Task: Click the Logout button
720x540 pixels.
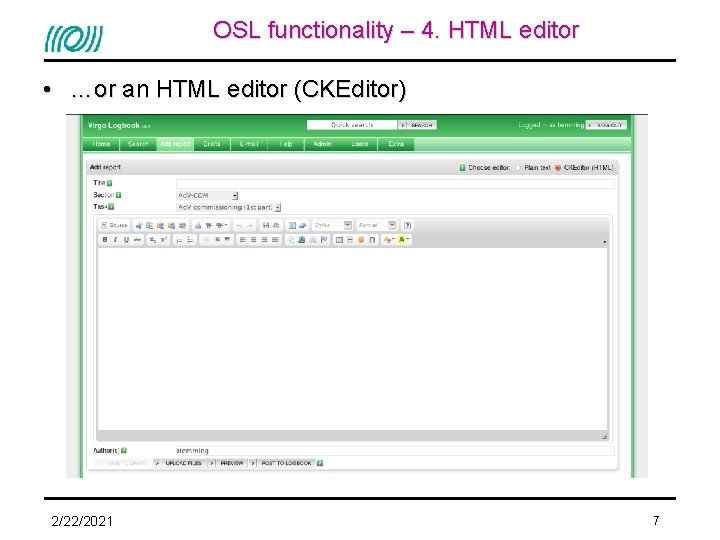Action: click(606, 125)
